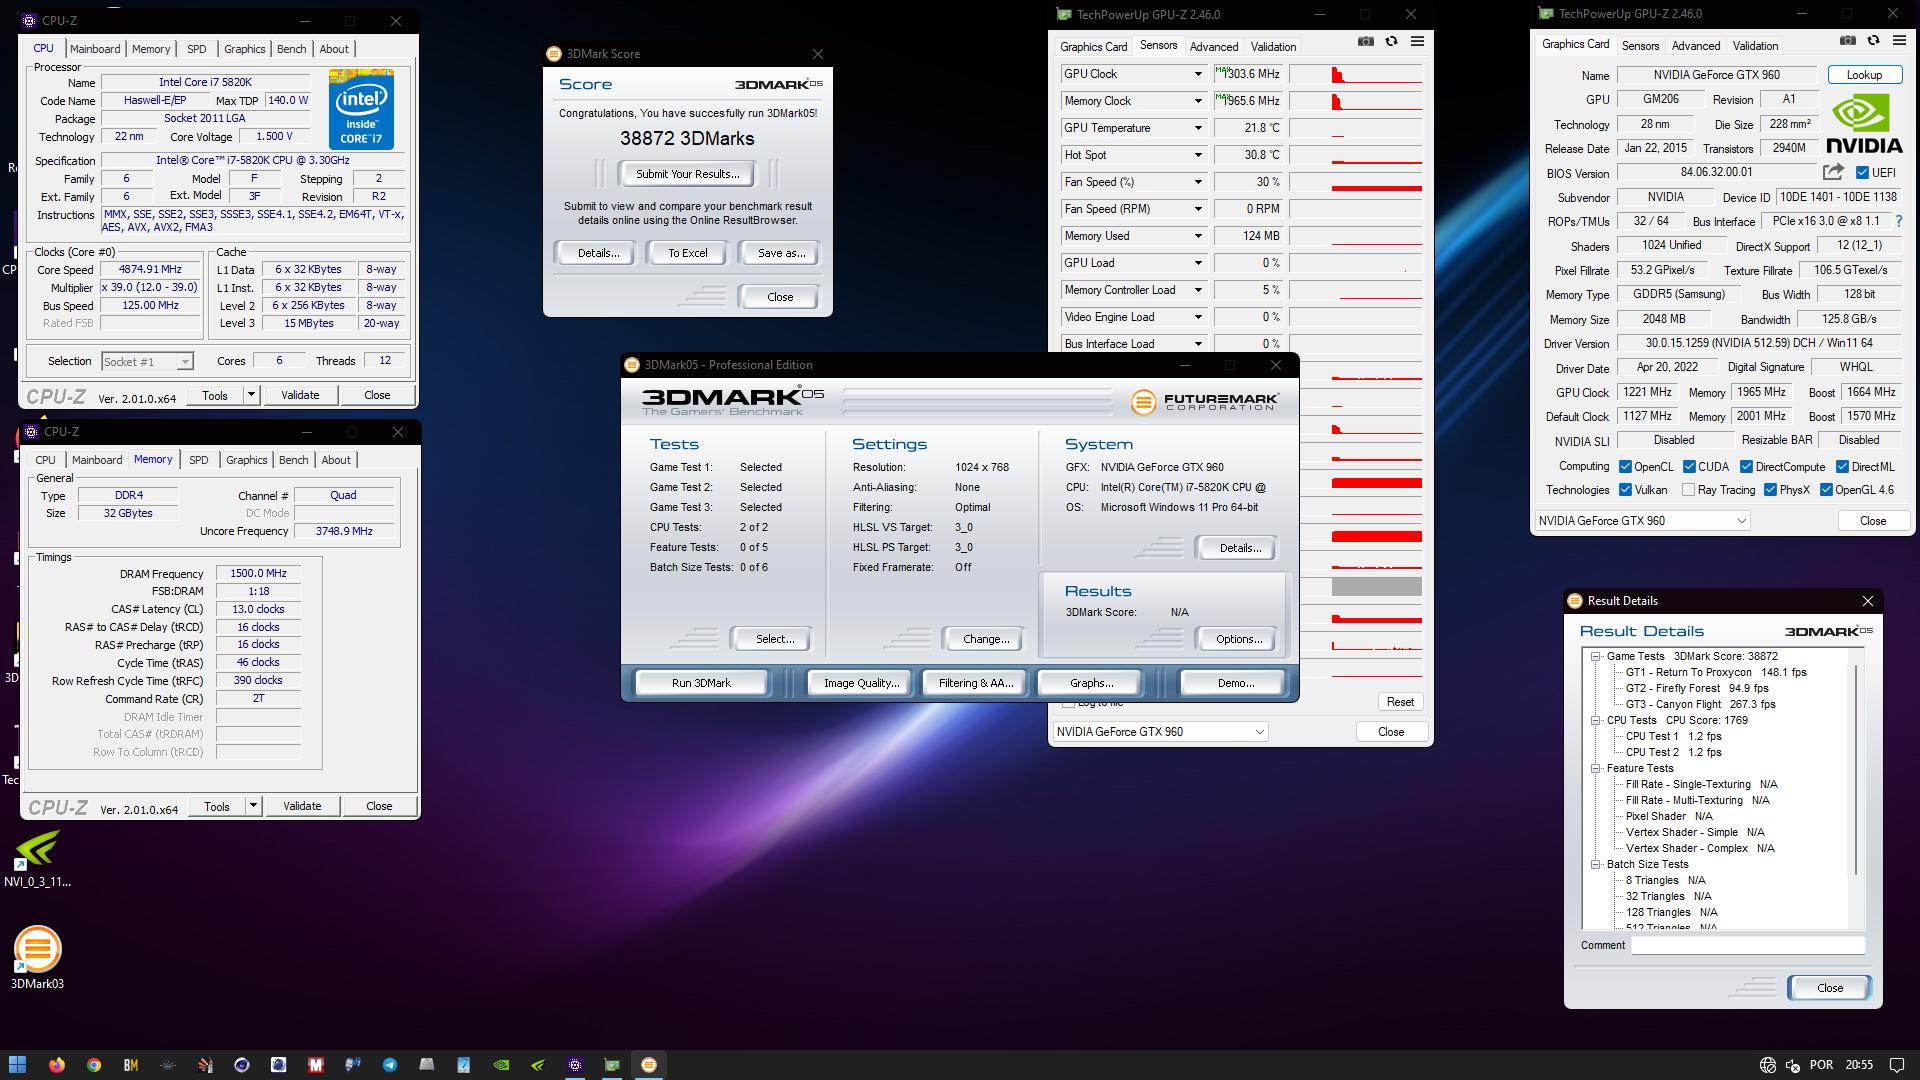Toggle CUDA checkbox
Image resolution: width=1920 pixels, height=1080 pixels.
pos(1689,466)
